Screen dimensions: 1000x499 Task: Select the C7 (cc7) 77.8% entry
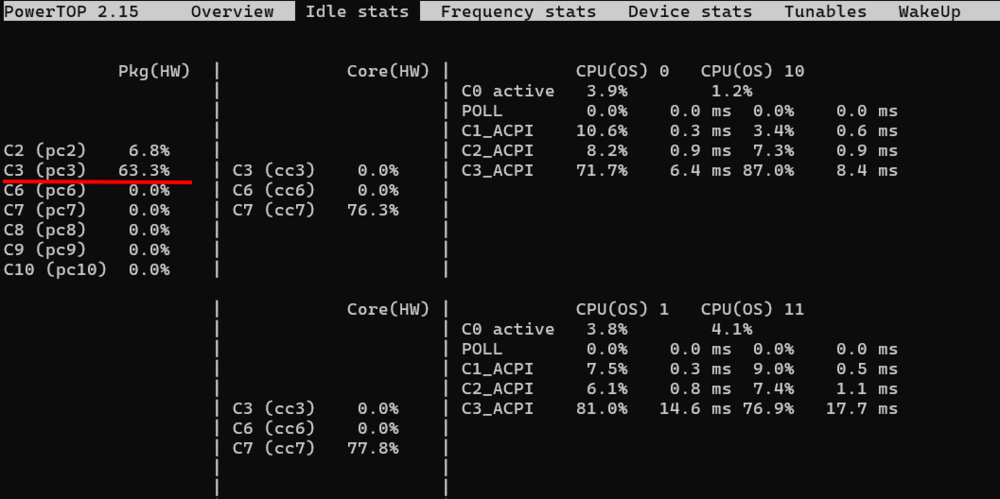(x=316, y=448)
